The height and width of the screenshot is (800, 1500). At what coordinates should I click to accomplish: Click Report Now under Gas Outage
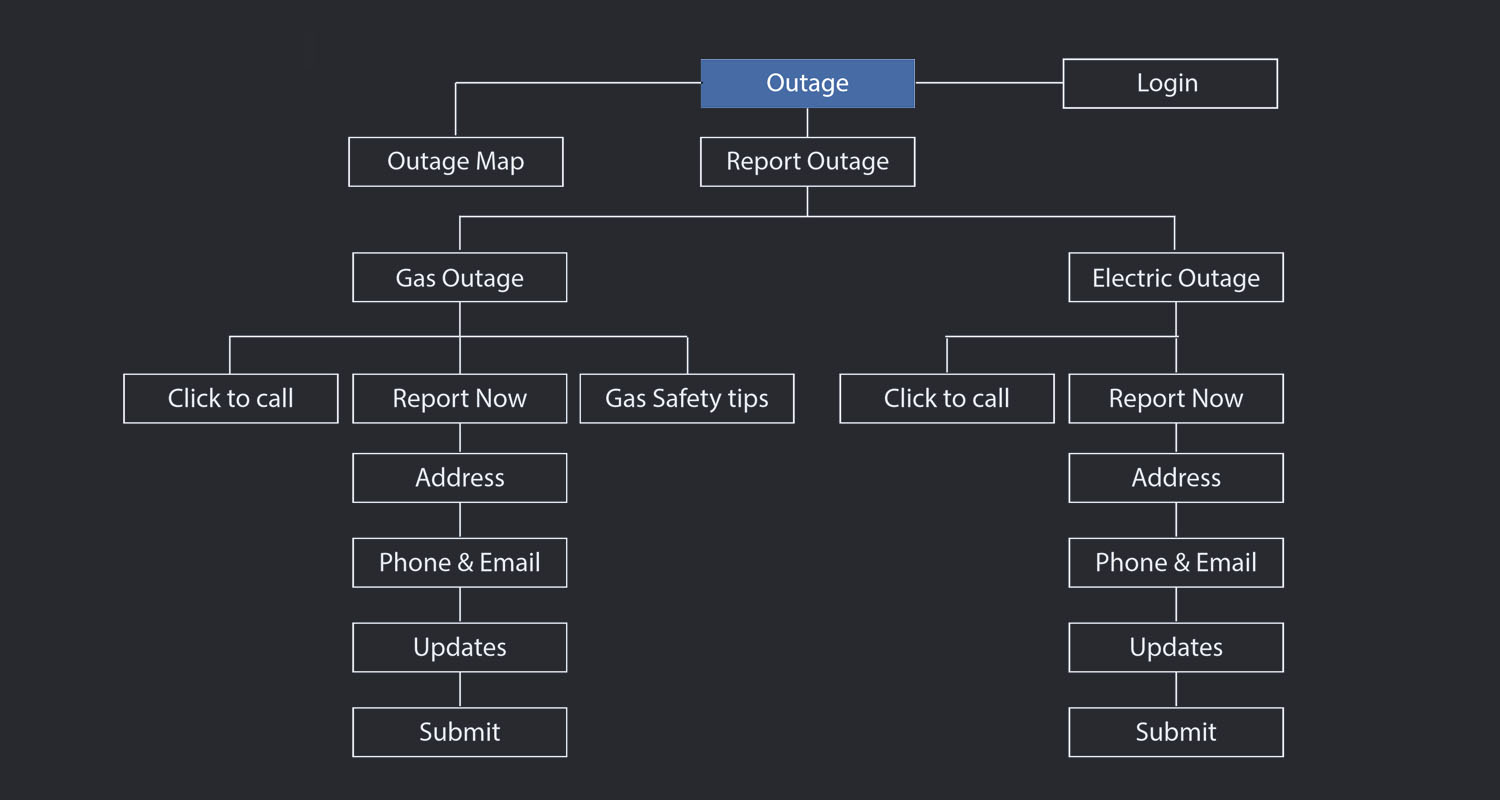pos(459,399)
